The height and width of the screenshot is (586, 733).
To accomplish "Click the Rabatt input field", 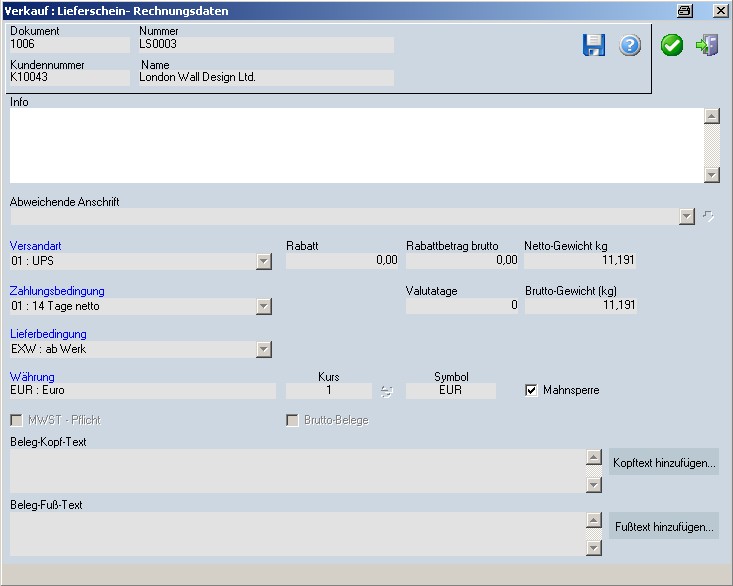I will click(x=342, y=261).
